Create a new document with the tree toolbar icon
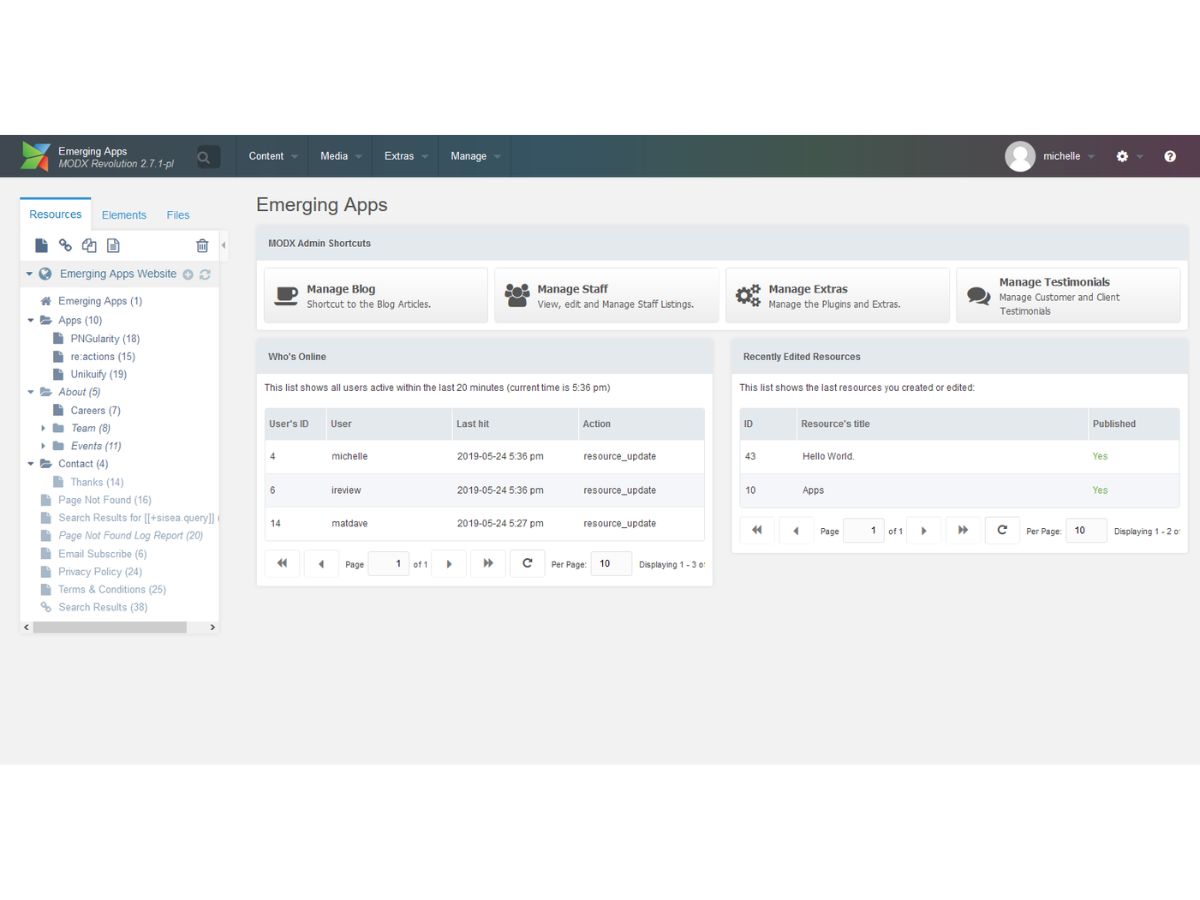The height and width of the screenshot is (900, 1200). tap(41, 245)
